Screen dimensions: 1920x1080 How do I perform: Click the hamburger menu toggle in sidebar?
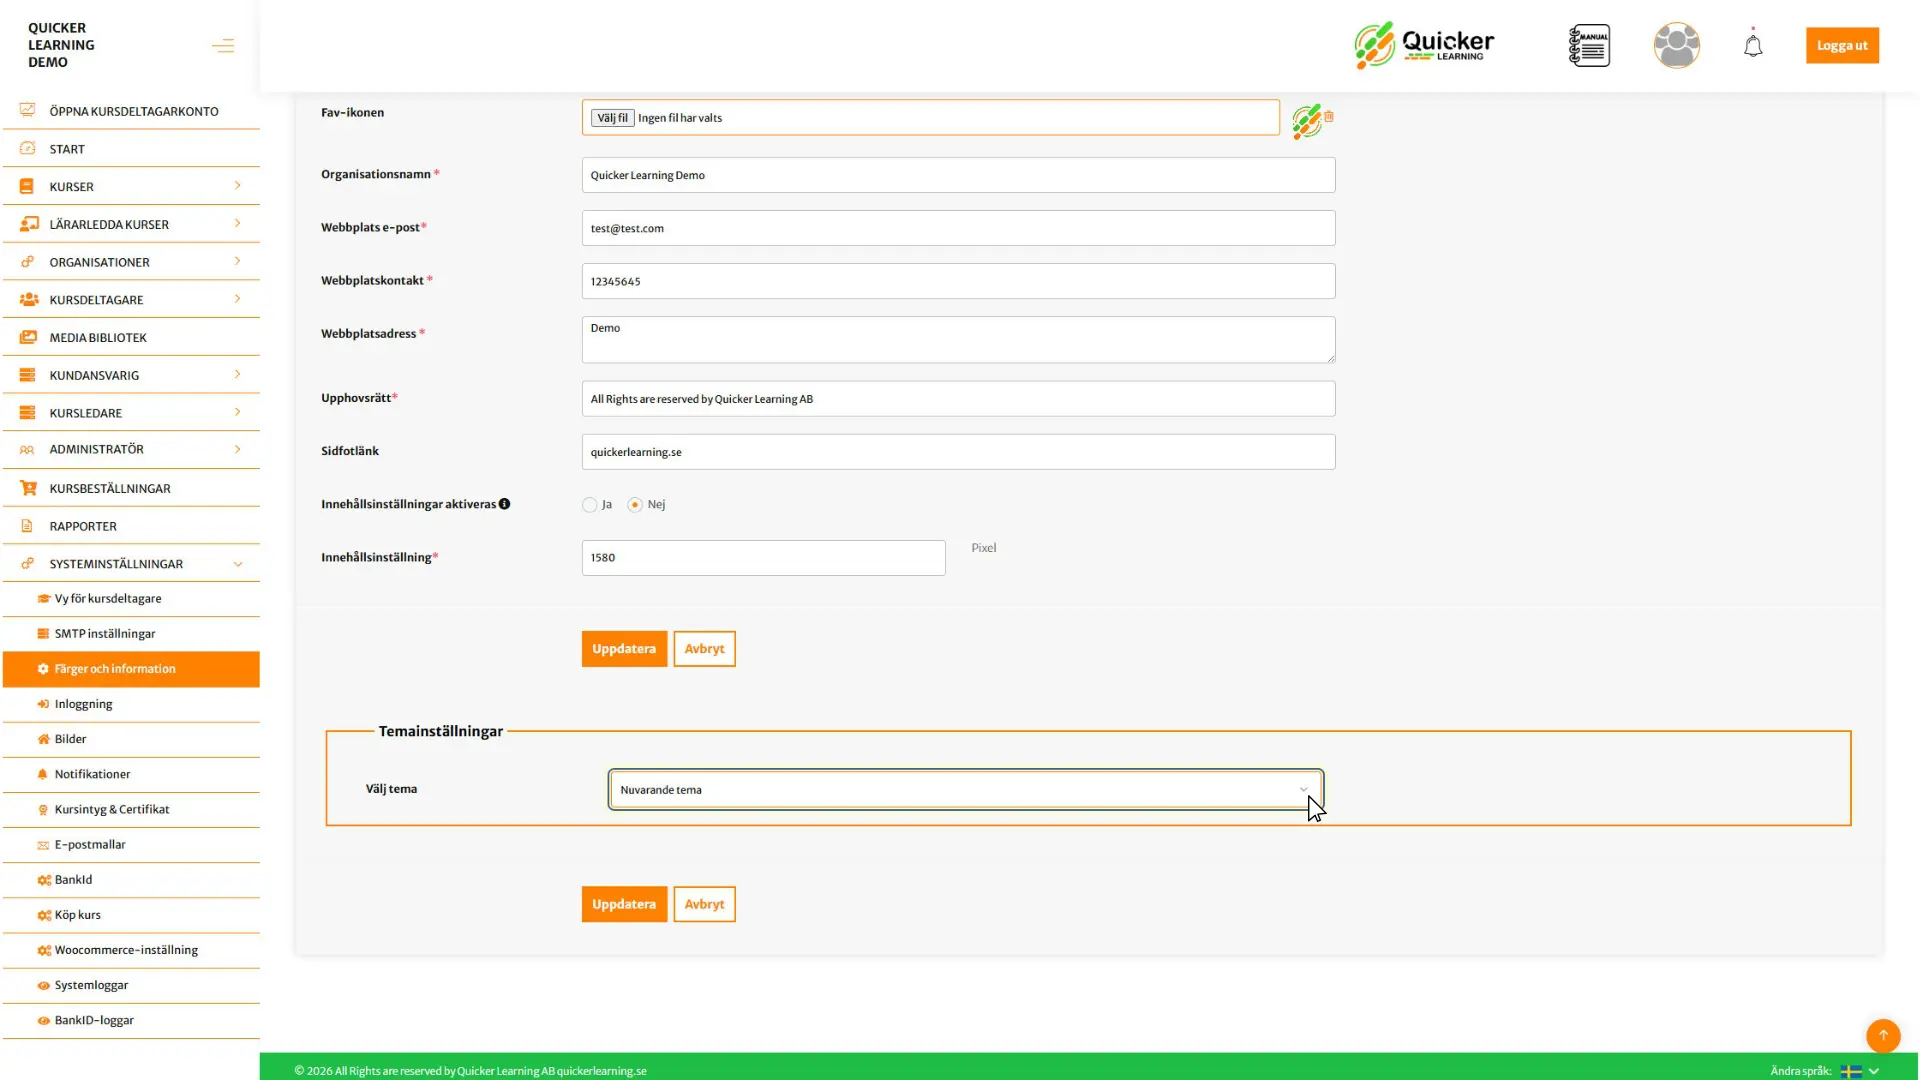coord(222,45)
